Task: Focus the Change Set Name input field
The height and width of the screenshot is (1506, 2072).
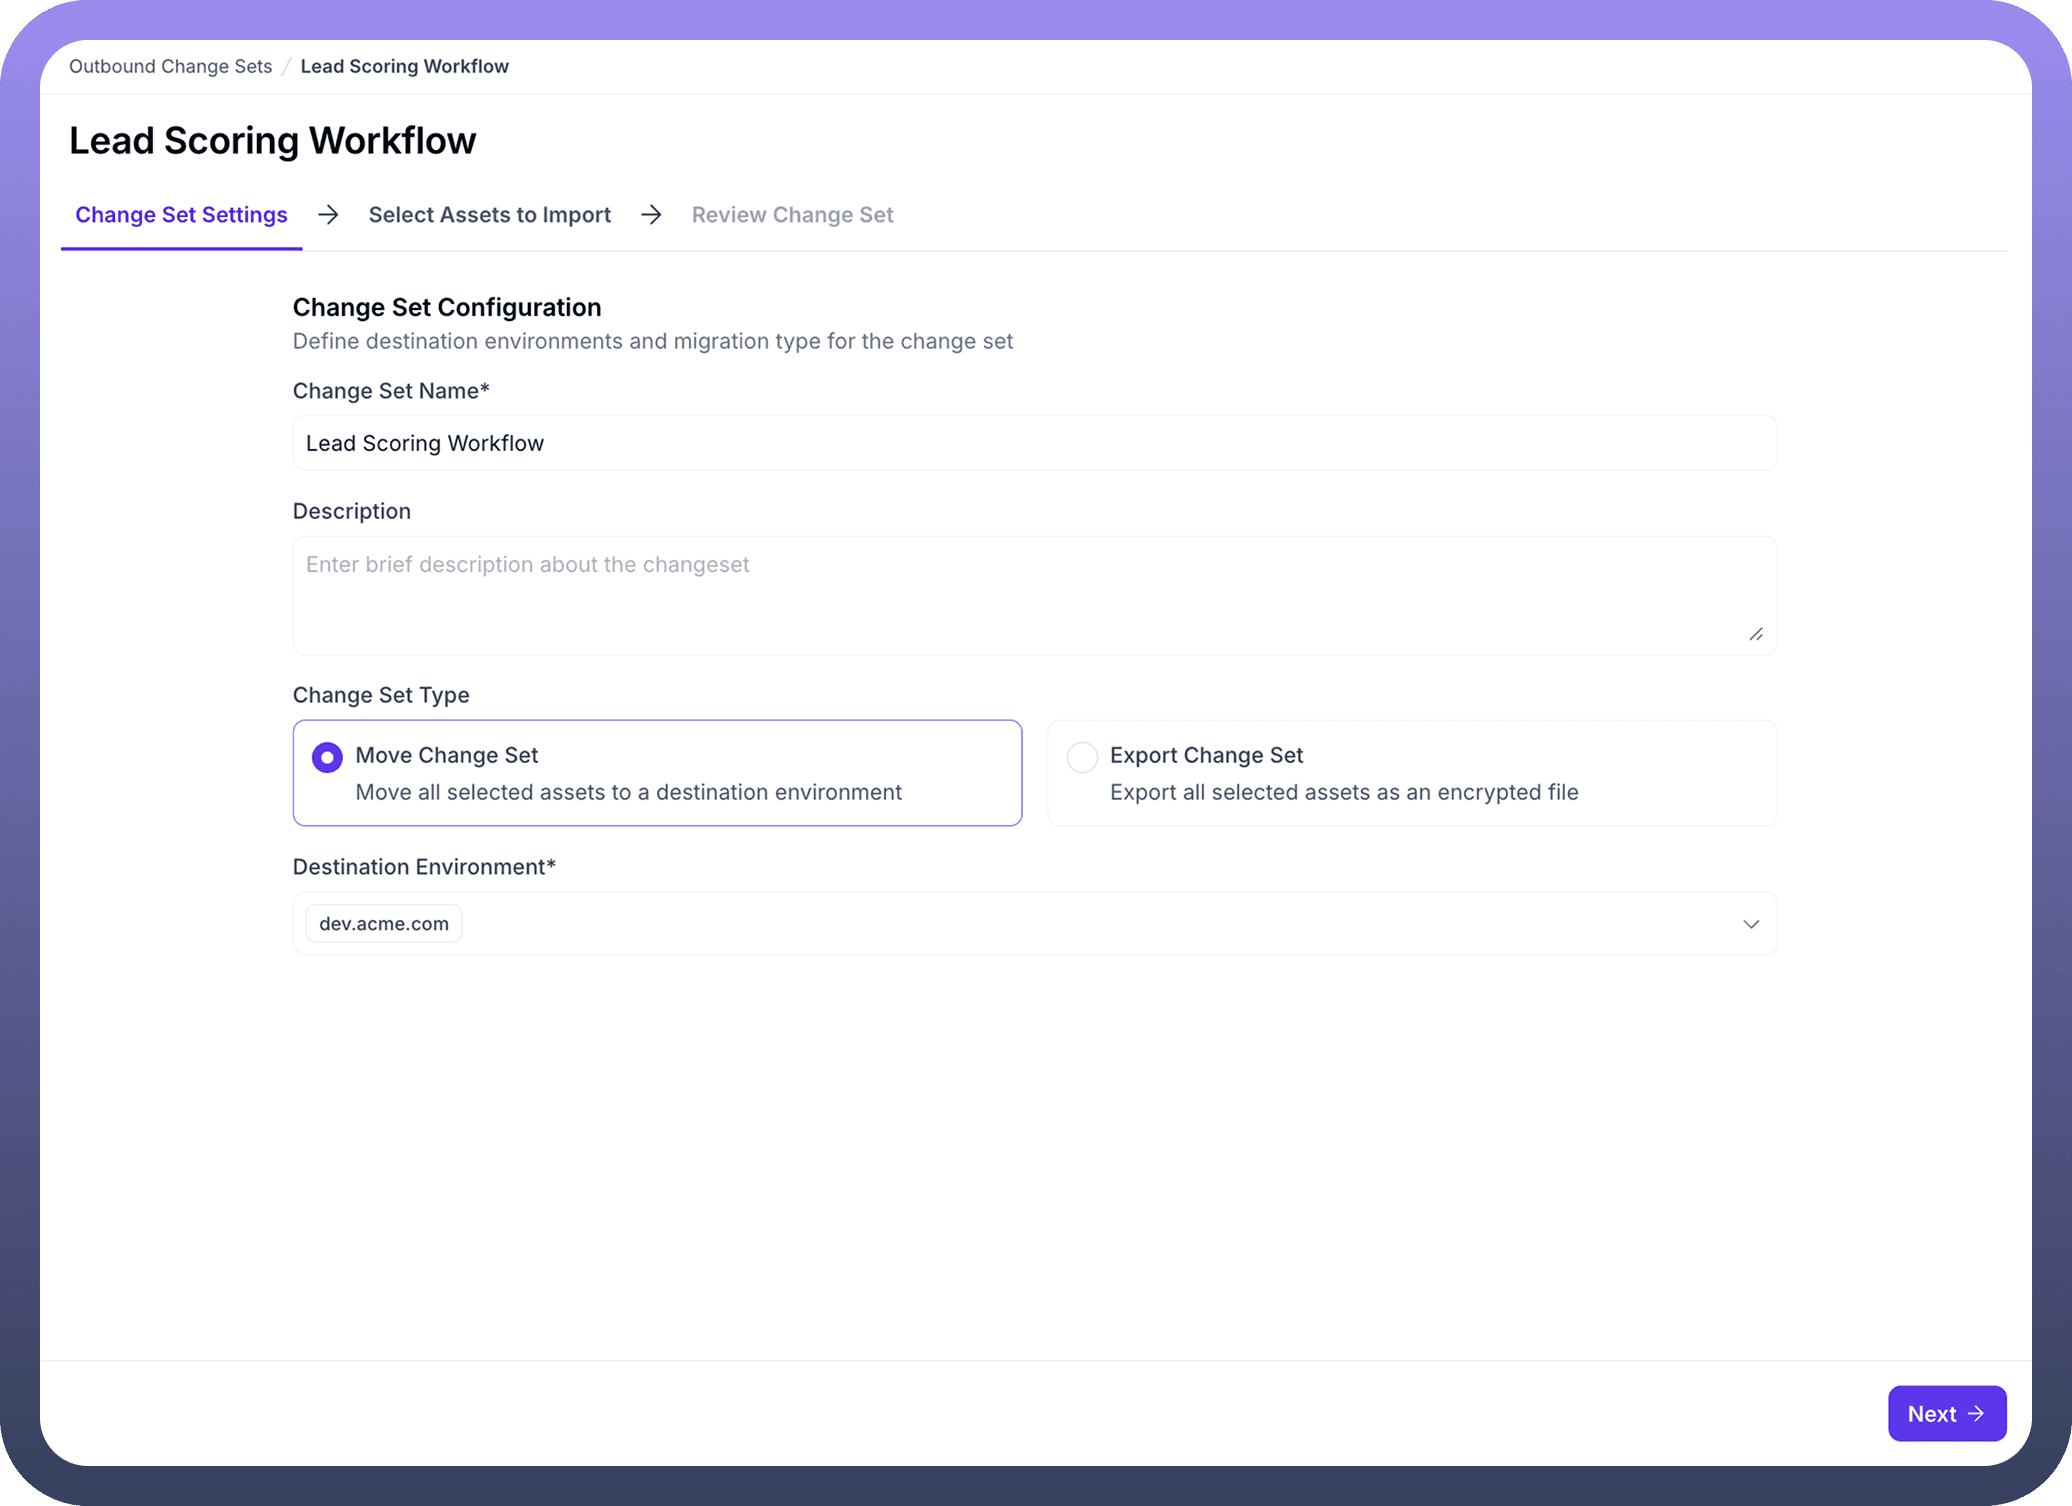Action: 1034,443
